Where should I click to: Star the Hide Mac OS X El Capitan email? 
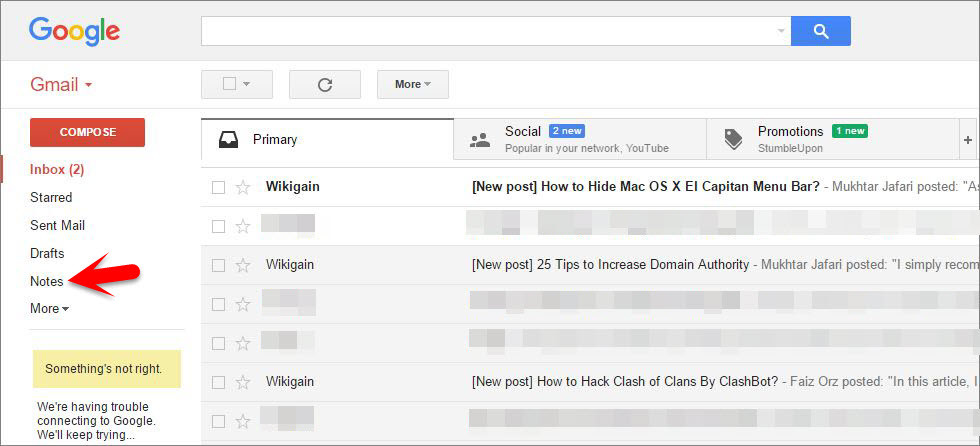[242, 187]
